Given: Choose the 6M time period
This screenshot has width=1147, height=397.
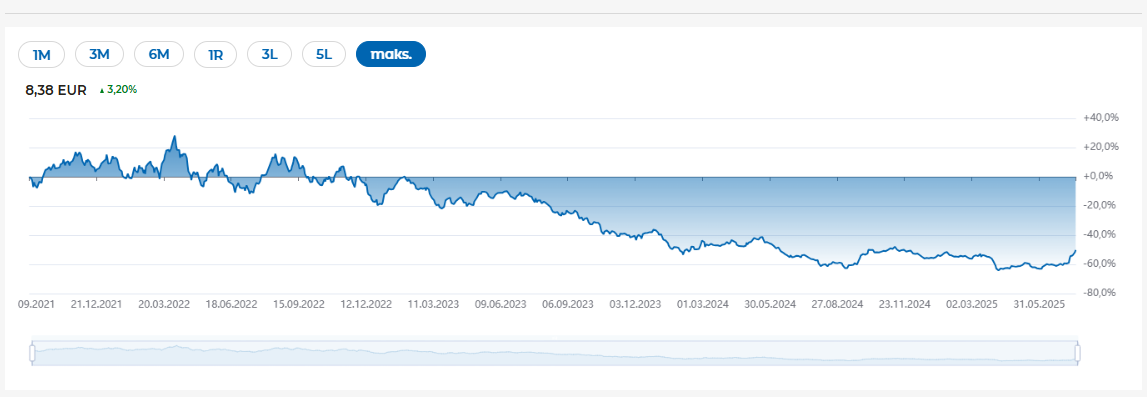Looking at the screenshot, I should pos(159,54).
